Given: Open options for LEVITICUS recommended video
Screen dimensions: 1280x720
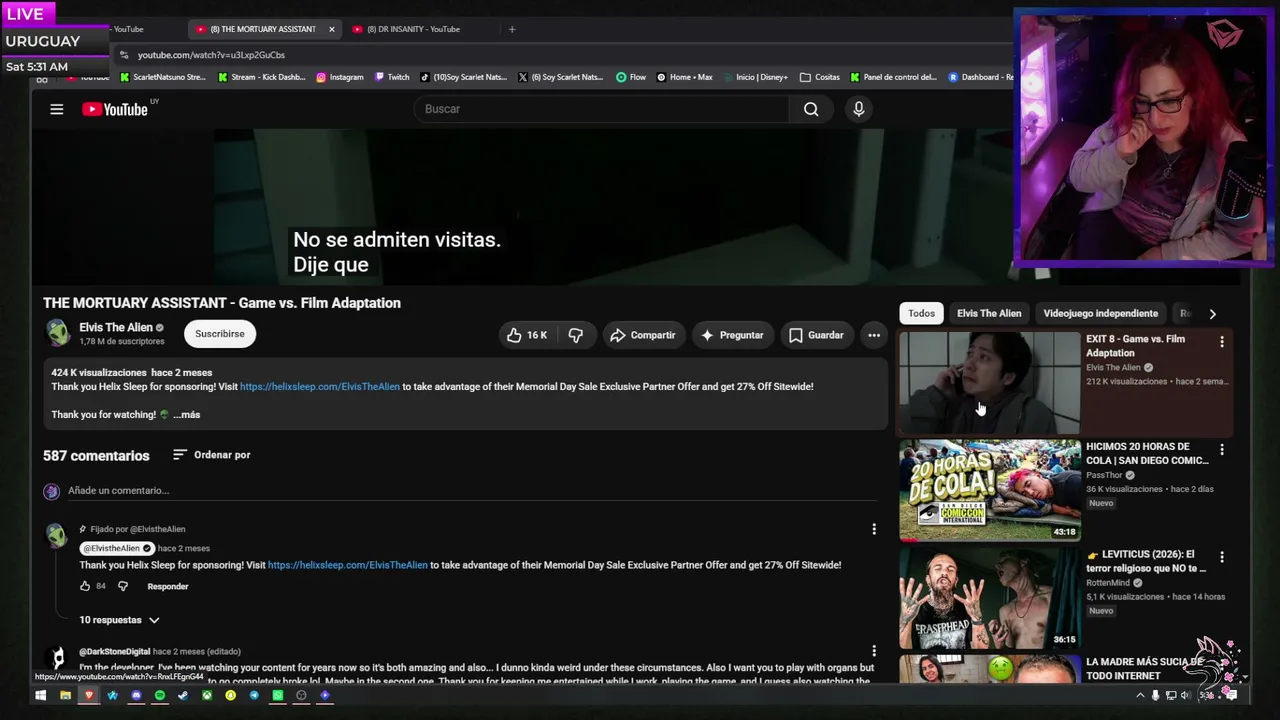Looking at the screenshot, I should [x=1221, y=557].
